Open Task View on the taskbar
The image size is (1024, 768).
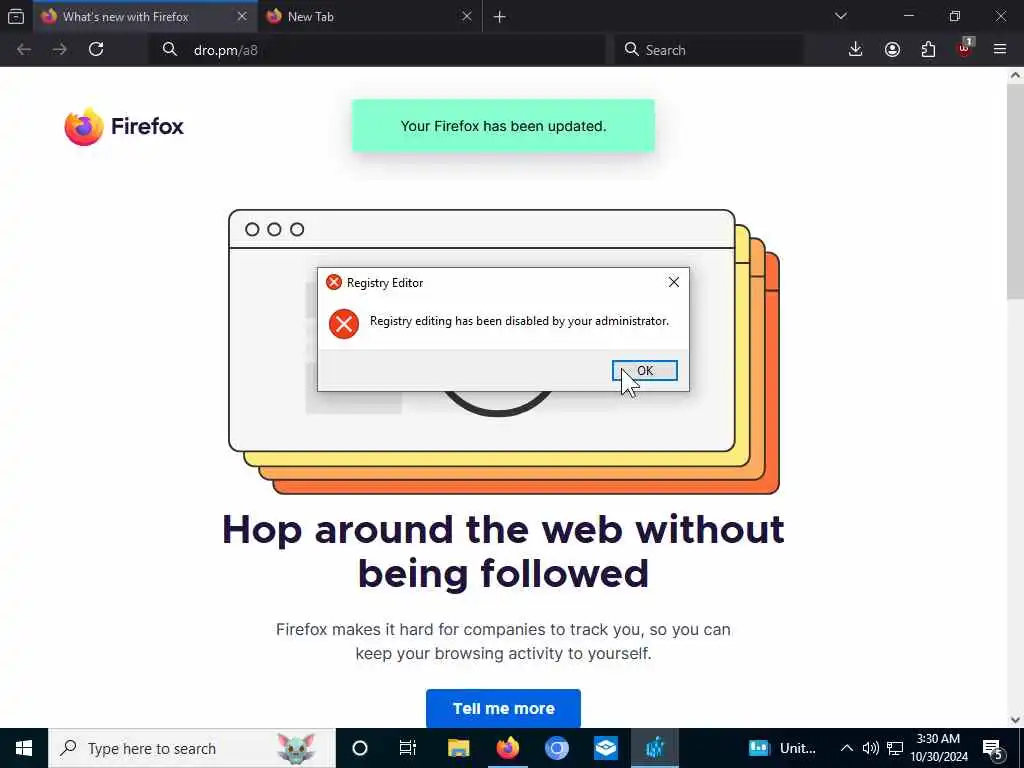pyautogui.click(x=408, y=748)
